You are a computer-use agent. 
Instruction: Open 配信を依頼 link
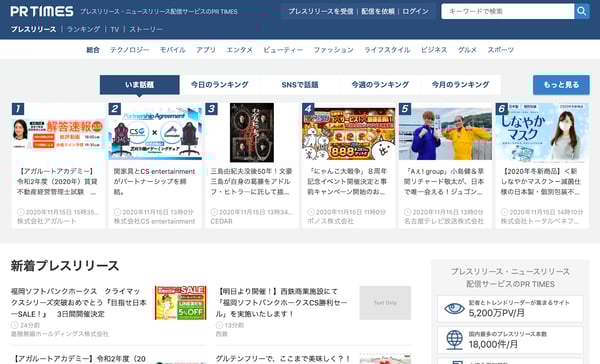378,11
